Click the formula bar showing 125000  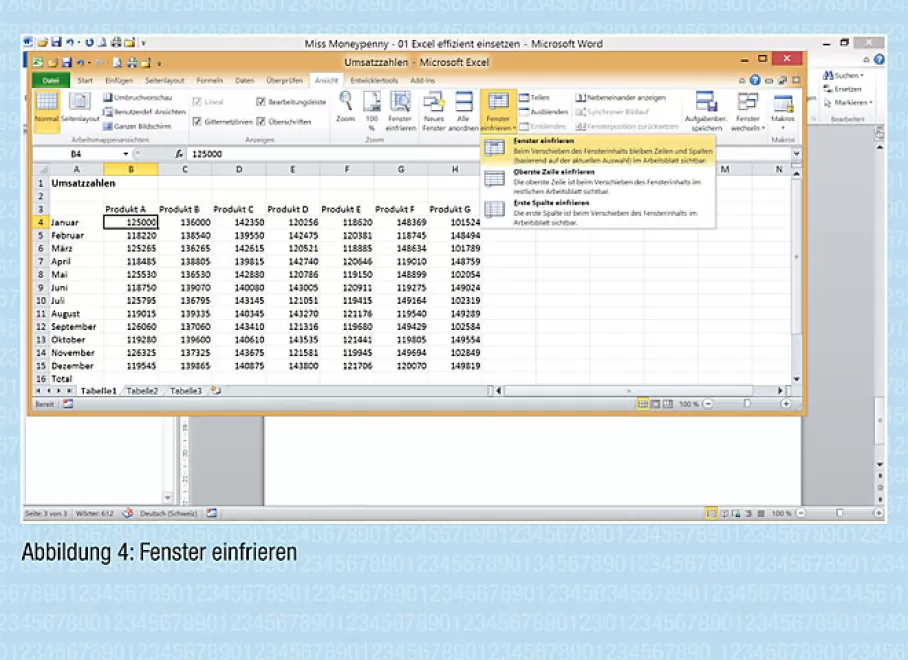(x=489, y=154)
